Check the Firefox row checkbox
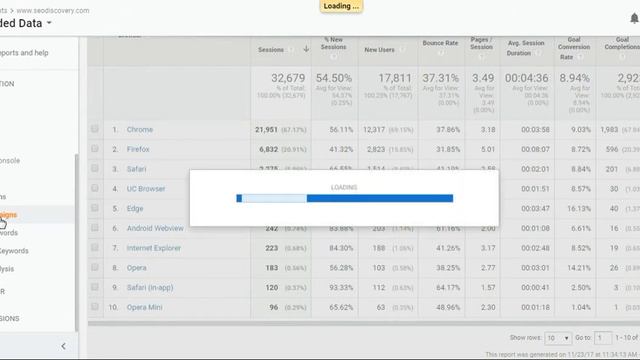The image size is (640, 360). coord(95,149)
